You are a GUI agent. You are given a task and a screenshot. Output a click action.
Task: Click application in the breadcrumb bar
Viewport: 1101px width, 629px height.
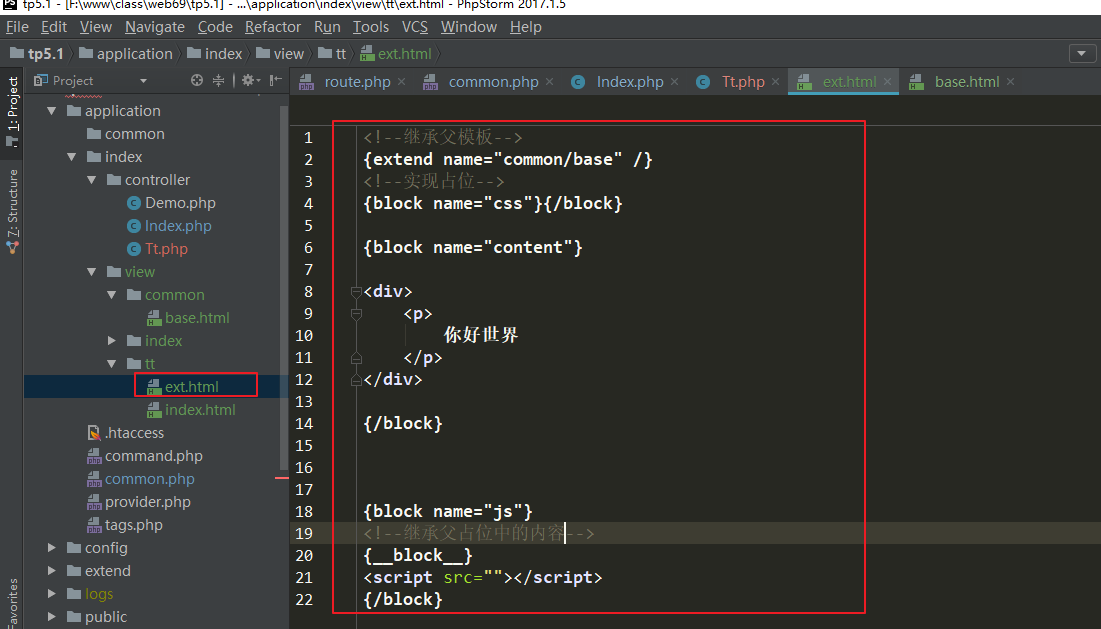pyautogui.click(x=126, y=53)
